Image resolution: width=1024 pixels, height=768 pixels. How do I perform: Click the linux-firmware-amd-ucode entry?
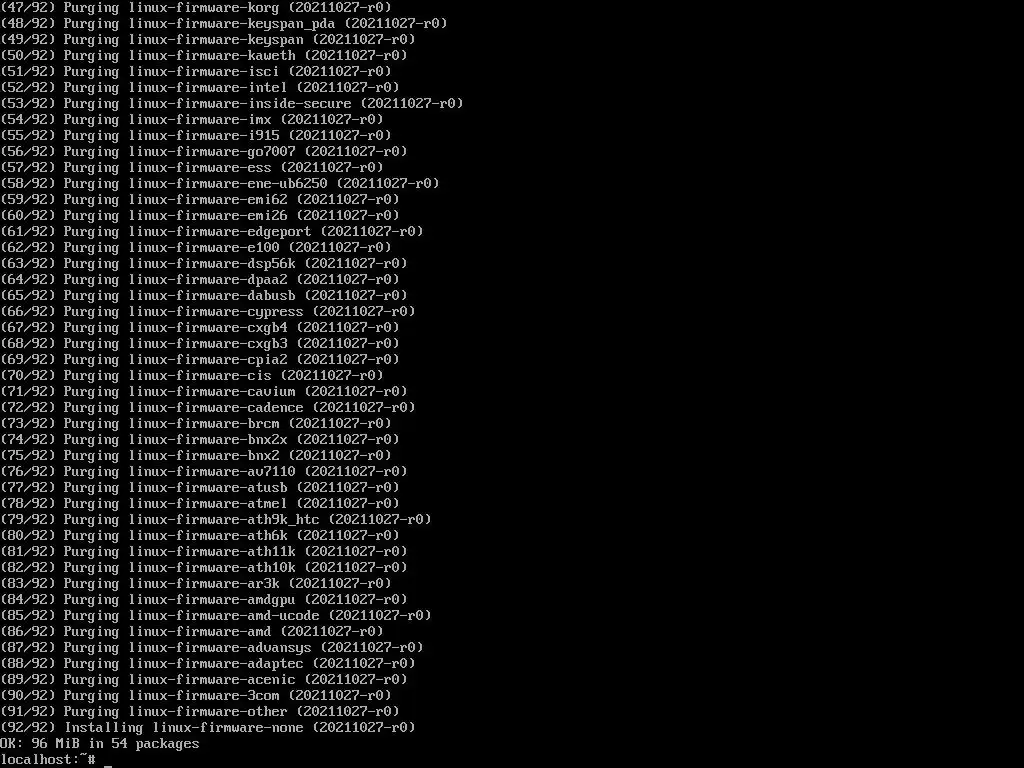click(216, 615)
